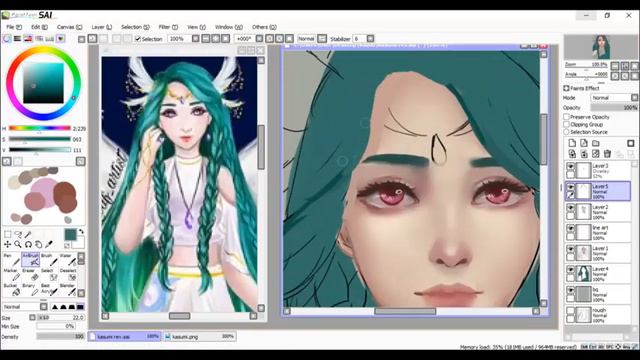
Task: Show the rough layer
Action: coord(570,311)
